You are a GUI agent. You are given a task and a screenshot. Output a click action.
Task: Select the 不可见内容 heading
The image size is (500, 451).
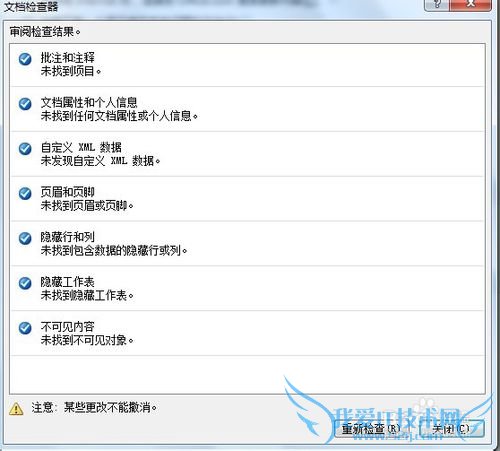68,327
